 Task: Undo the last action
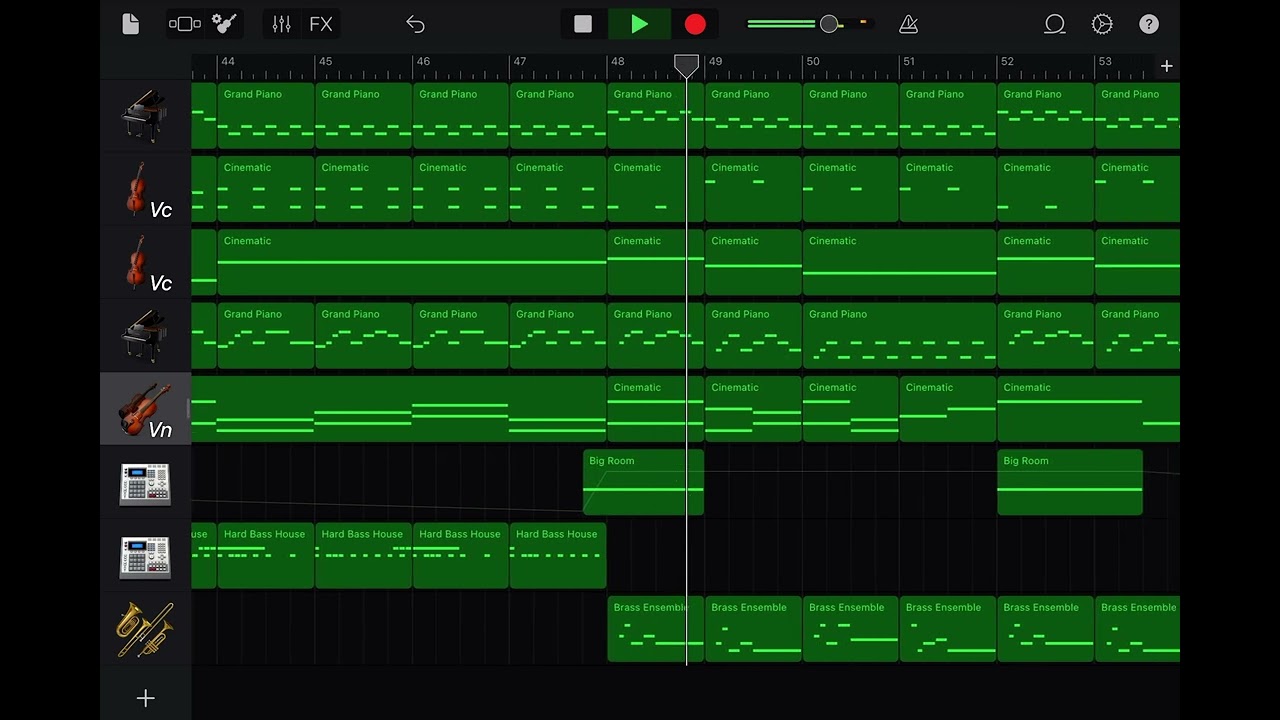tap(415, 24)
